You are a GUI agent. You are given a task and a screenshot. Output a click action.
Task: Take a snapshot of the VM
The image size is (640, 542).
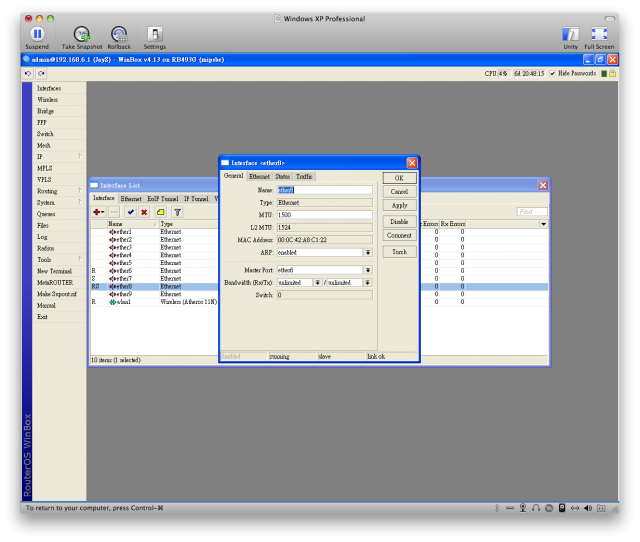(82, 34)
